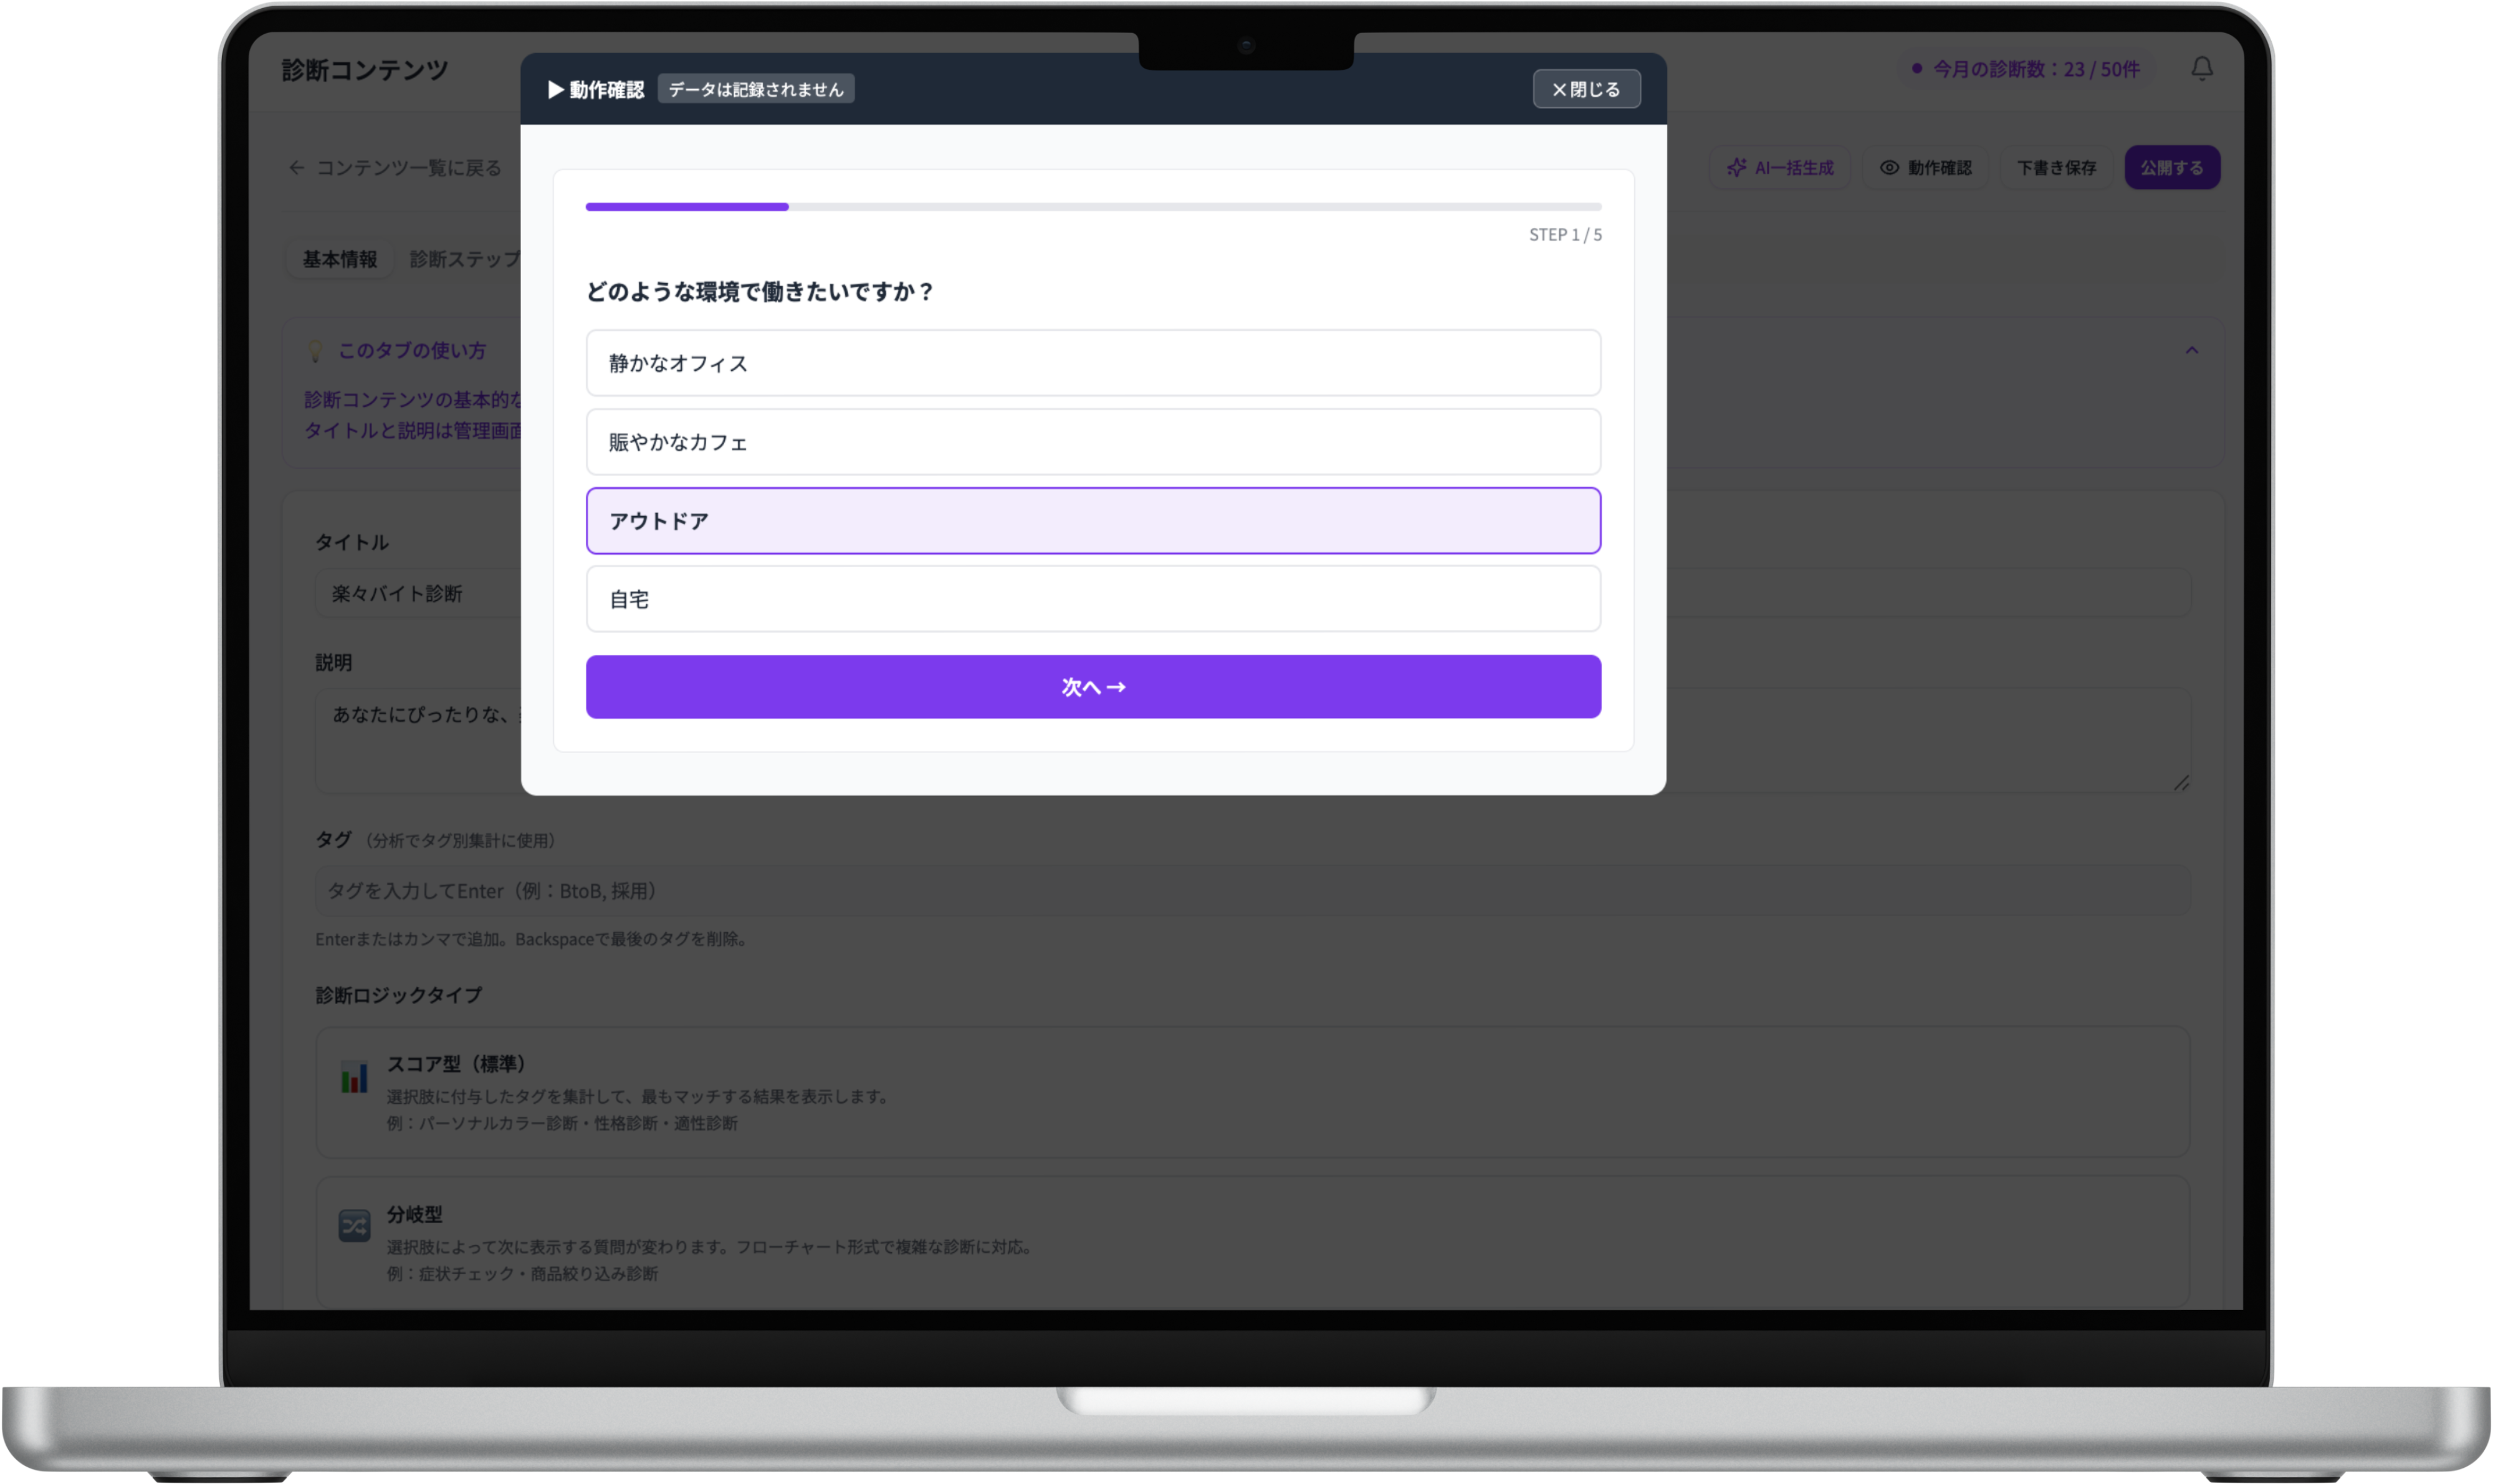Click the 診断ロジックタイプ section label
Viewport: 2493px width, 1484px height.
click(399, 995)
